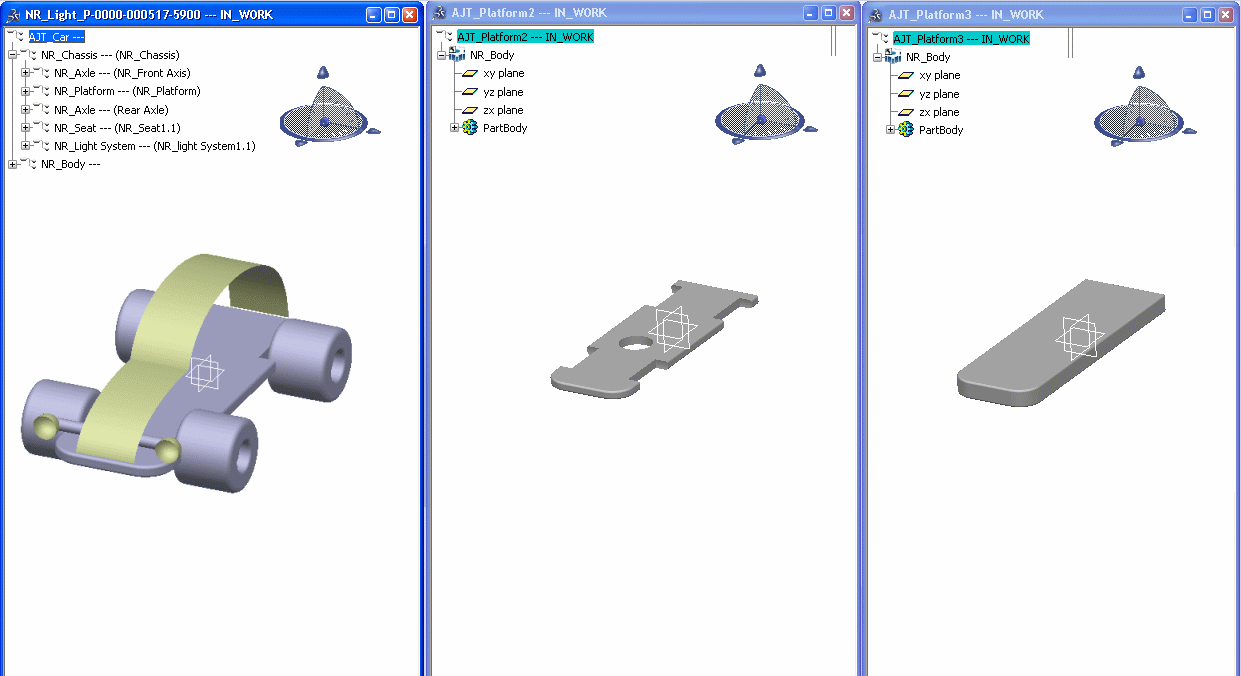This screenshot has width=1241, height=676.
Task: Click PartBody gear icon in AJT_Platform2 tree
Action: [470, 128]
